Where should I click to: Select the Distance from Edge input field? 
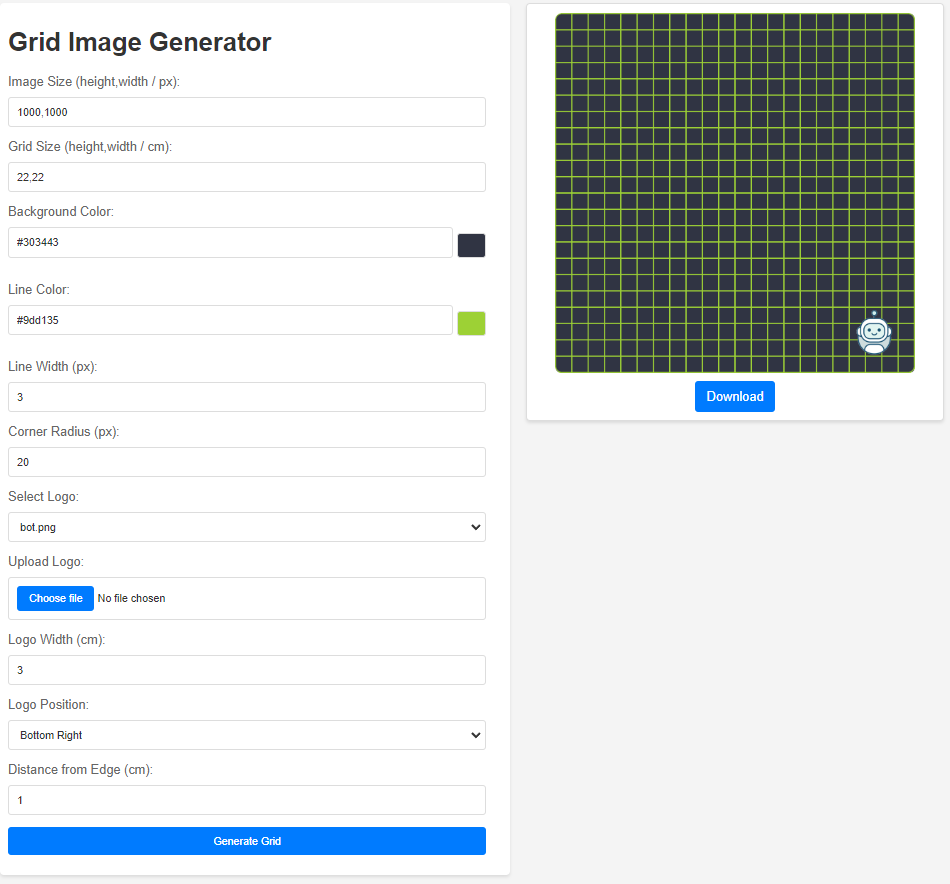(246, 800)
